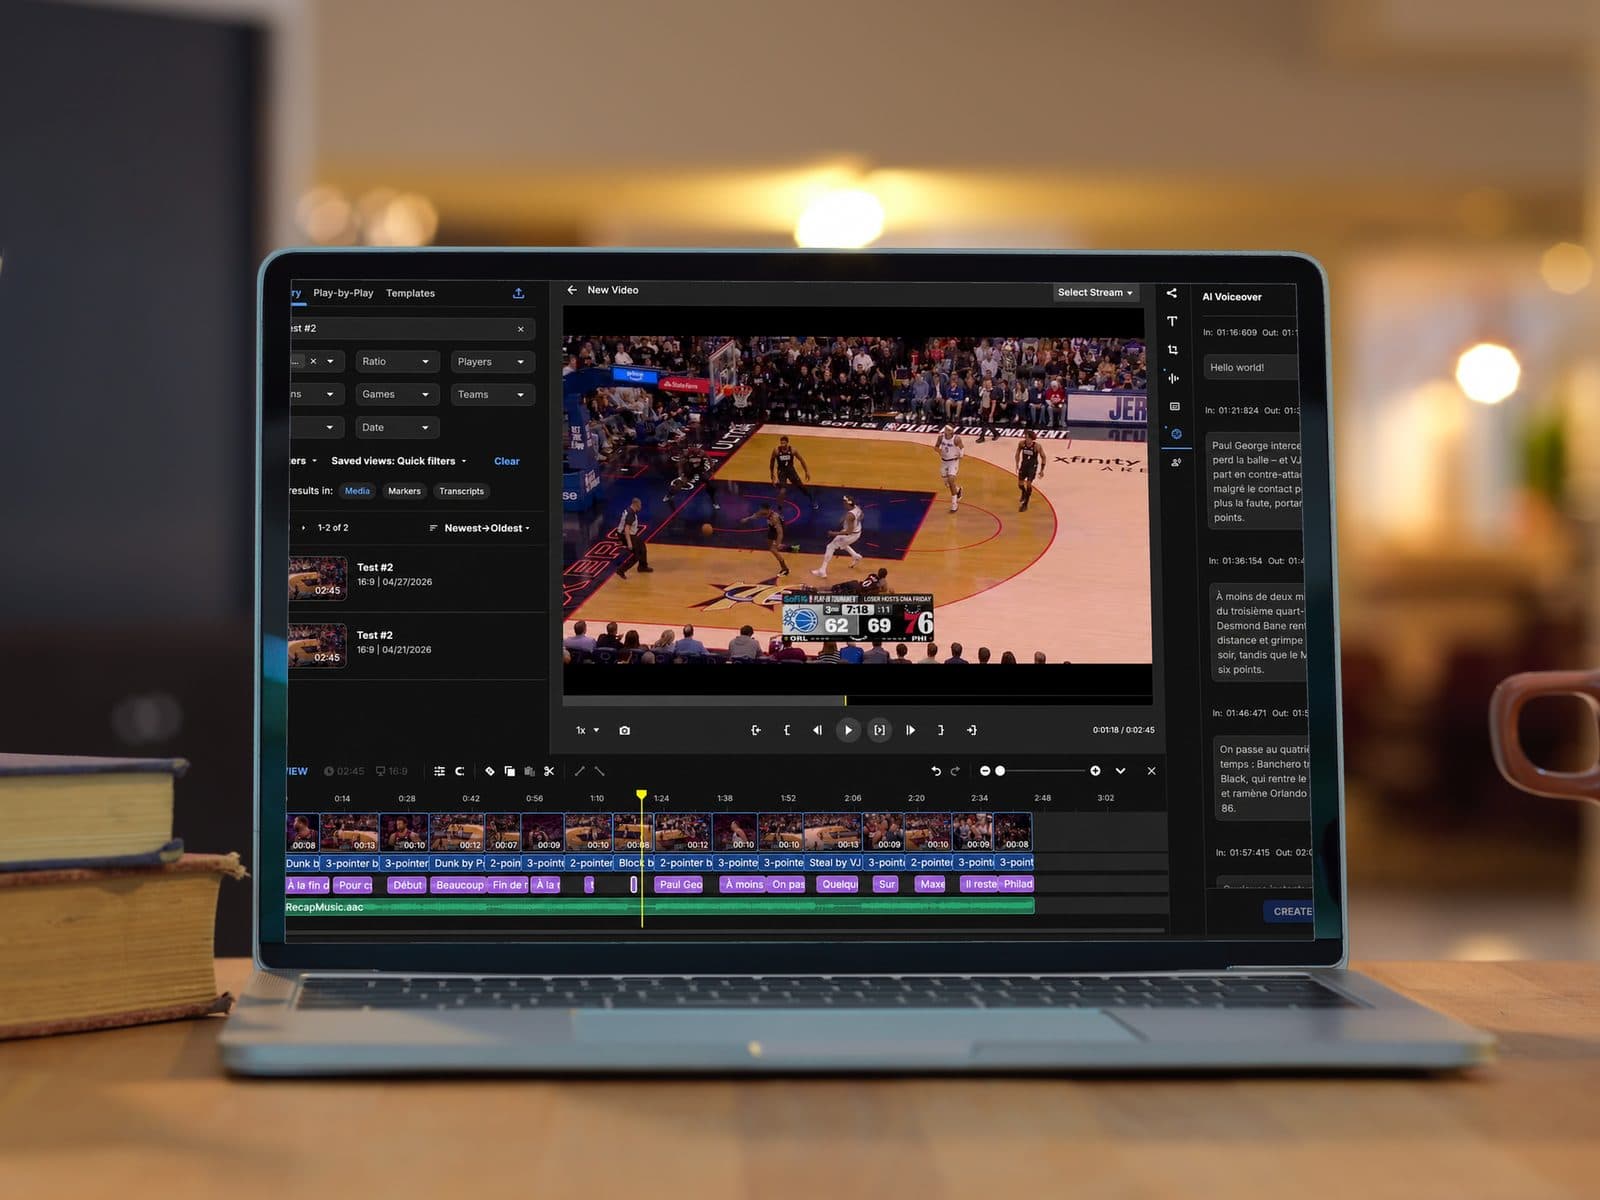This screenshot has height=1200, width=1600.
Task: Toggle the play in-to-out loop button
Action: tap(879, 730)
